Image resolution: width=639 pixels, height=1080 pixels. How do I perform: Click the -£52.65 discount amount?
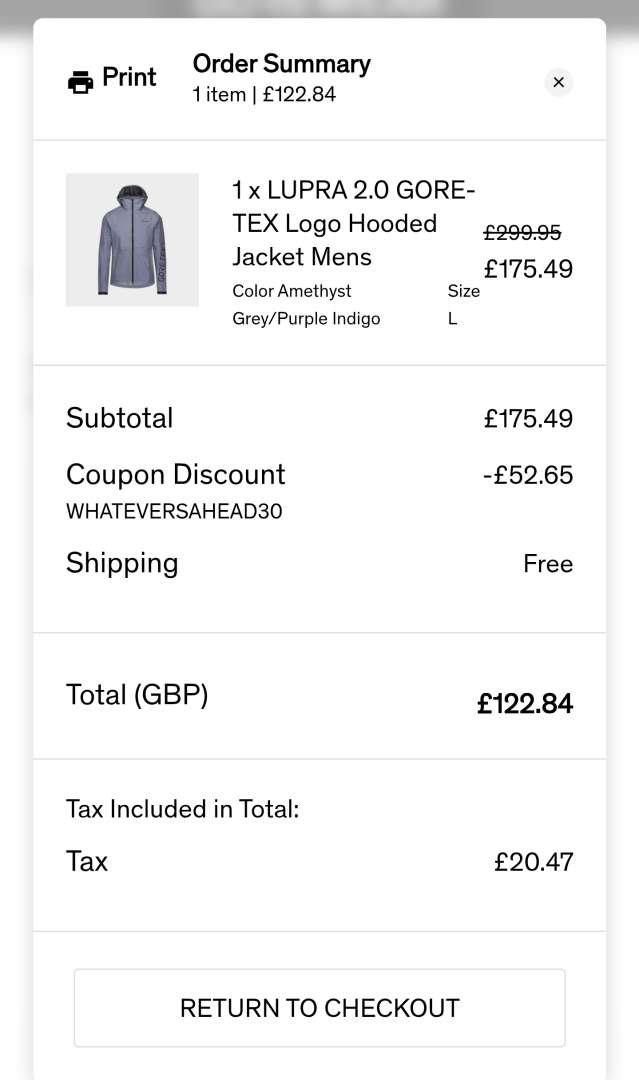coord(527,475)
